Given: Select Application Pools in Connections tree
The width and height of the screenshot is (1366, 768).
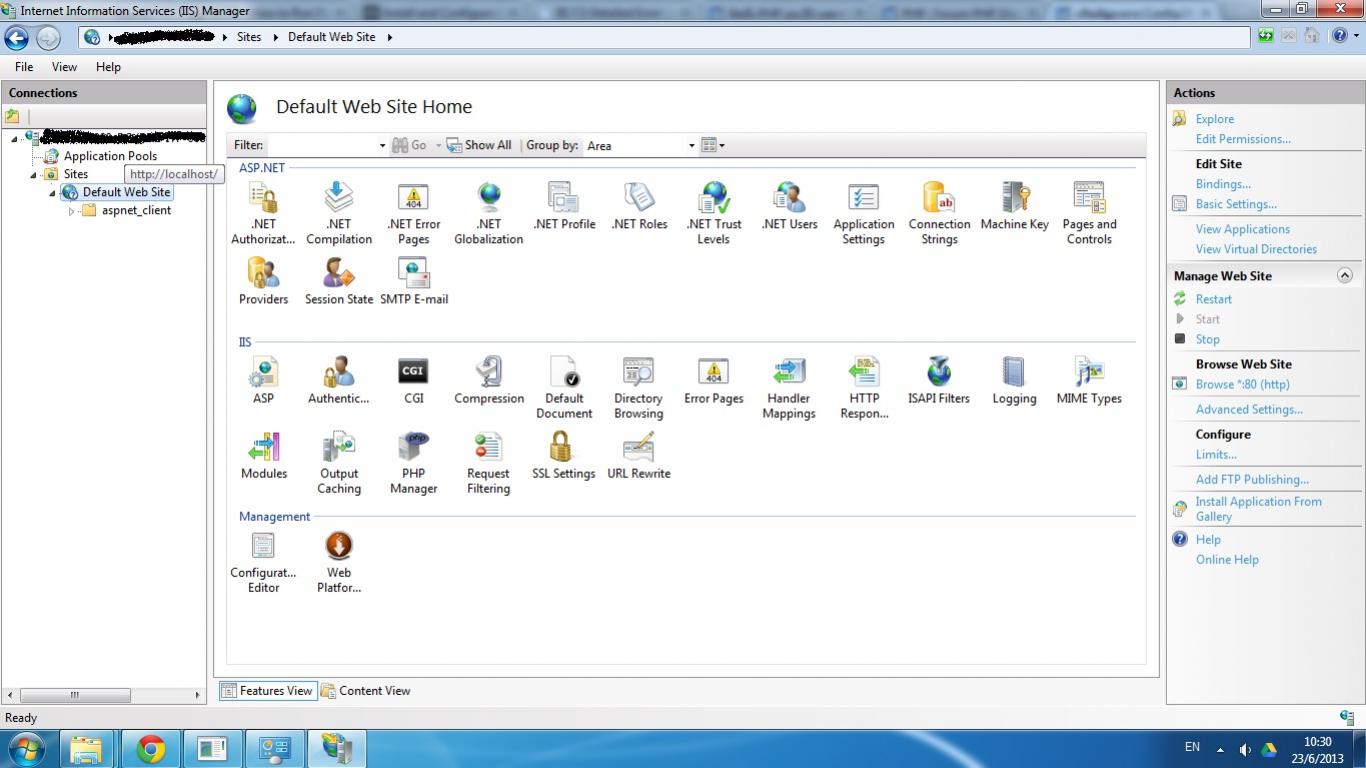Looking at the screenshot, I should [110, 156].
